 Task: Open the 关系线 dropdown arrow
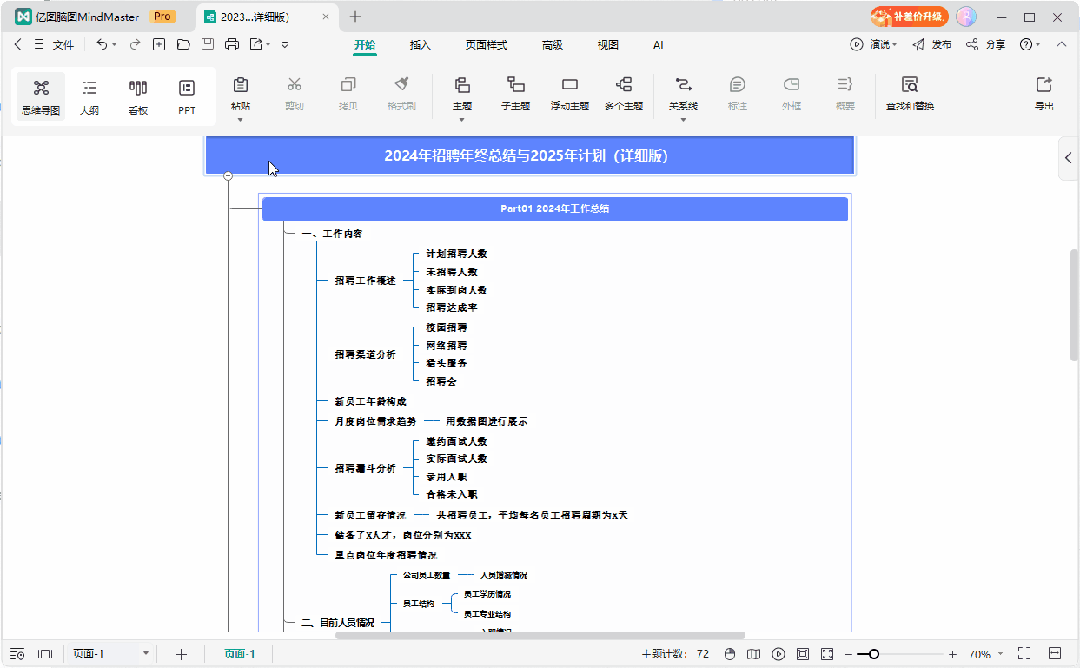[x=683, y=120]
